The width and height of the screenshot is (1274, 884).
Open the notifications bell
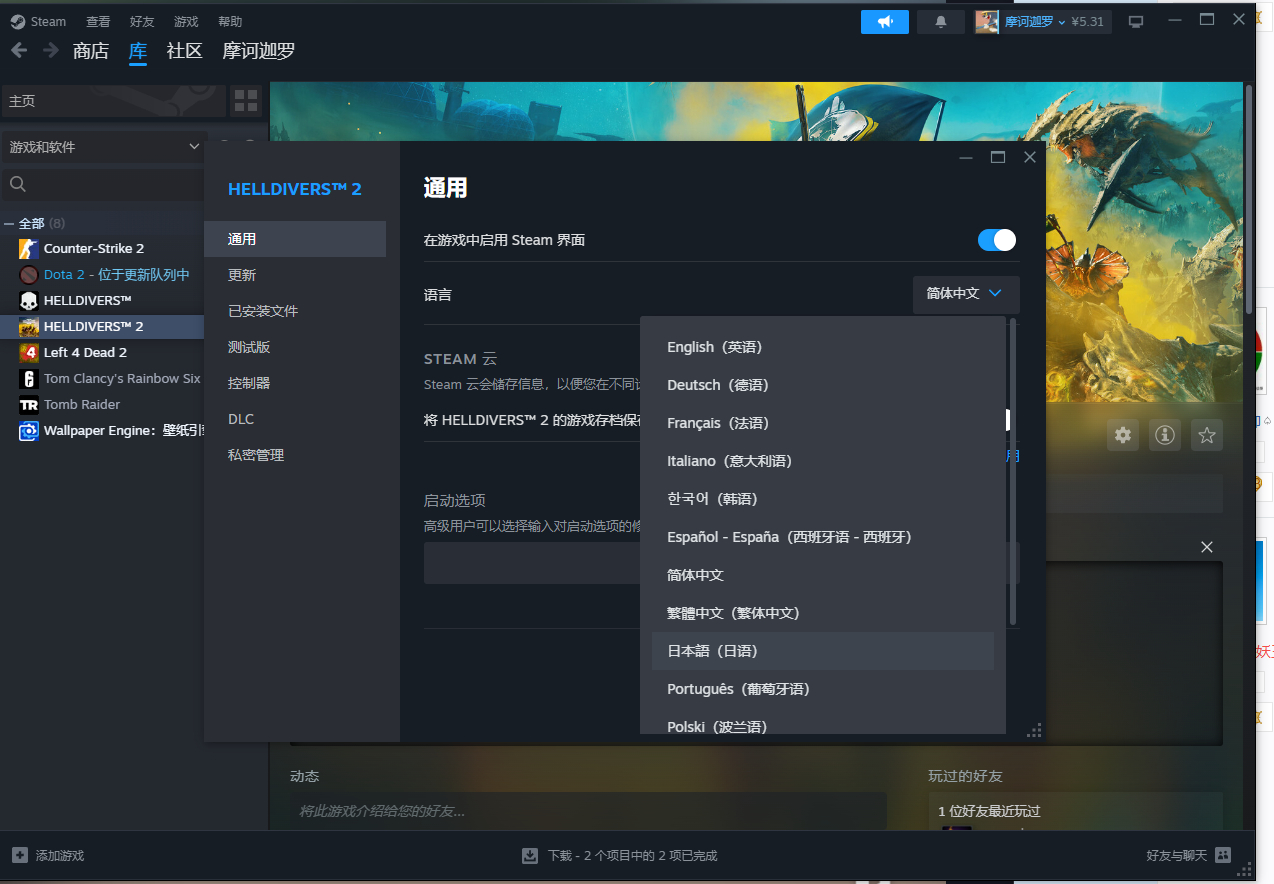pyautogui.click(x=941, y=21)
